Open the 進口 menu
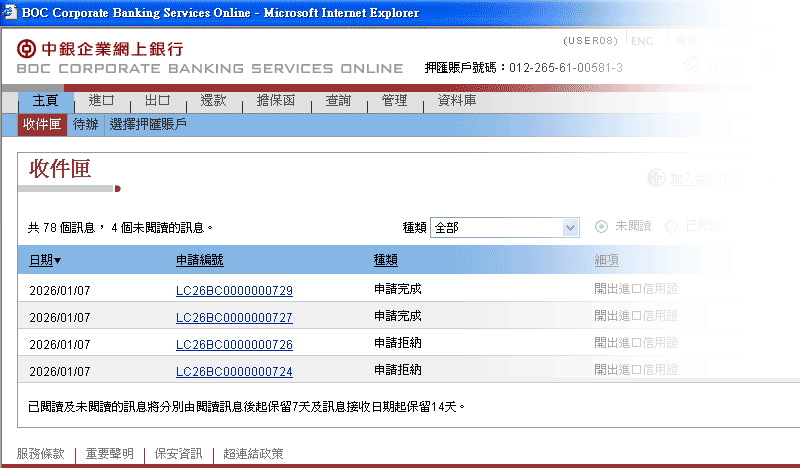The image size is (800, 468). (x=101, y=101)
